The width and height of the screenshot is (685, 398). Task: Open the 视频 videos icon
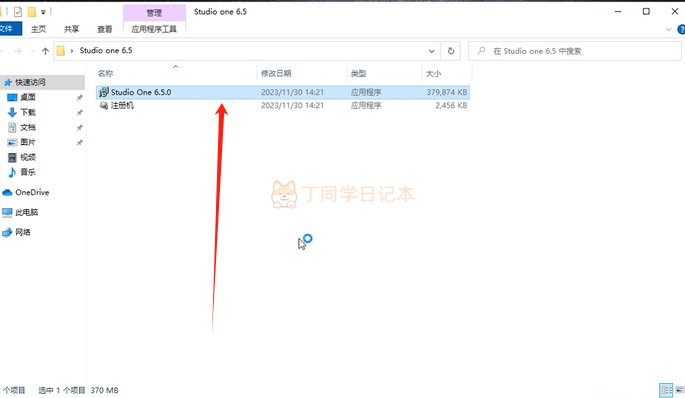12,157
